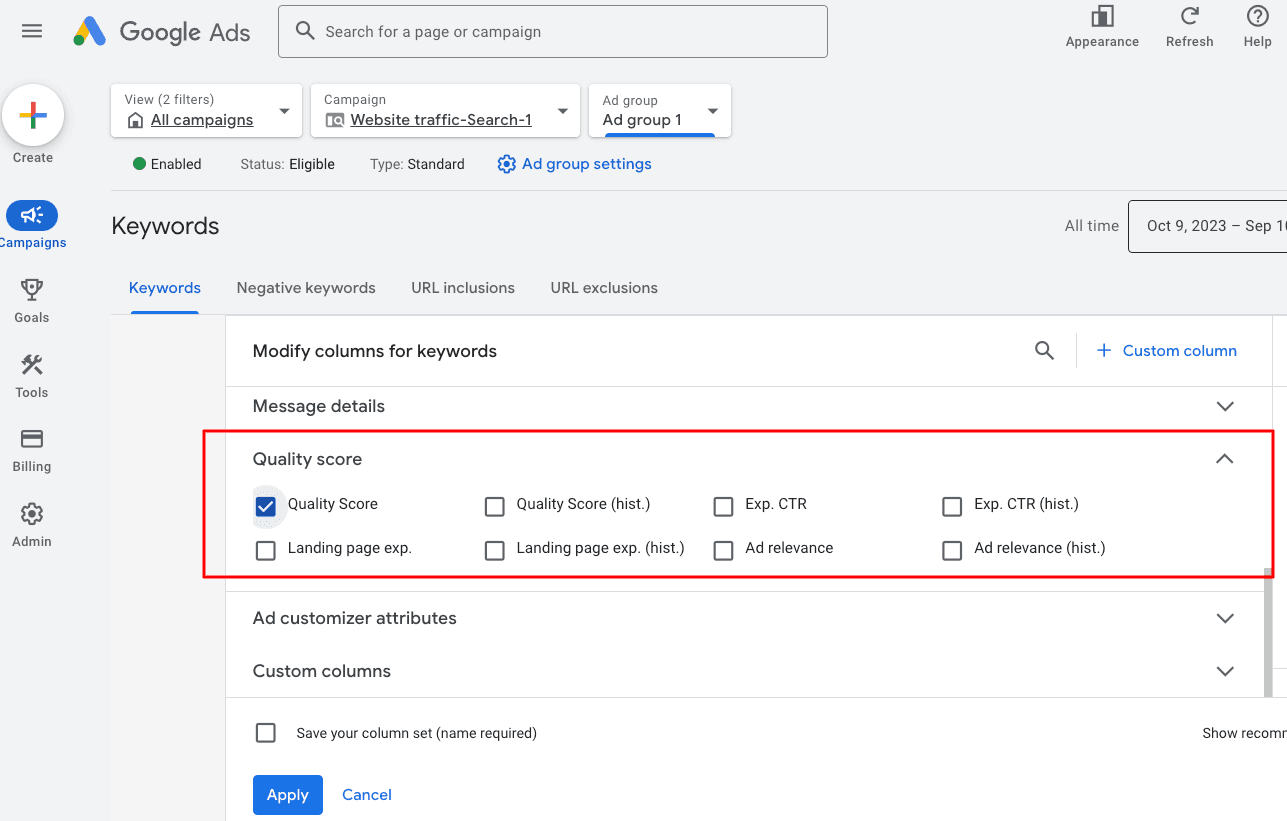Uncheck the Quality Score checkbox
This screenshot has width=1287, height=821.
(x=265, y=506)
